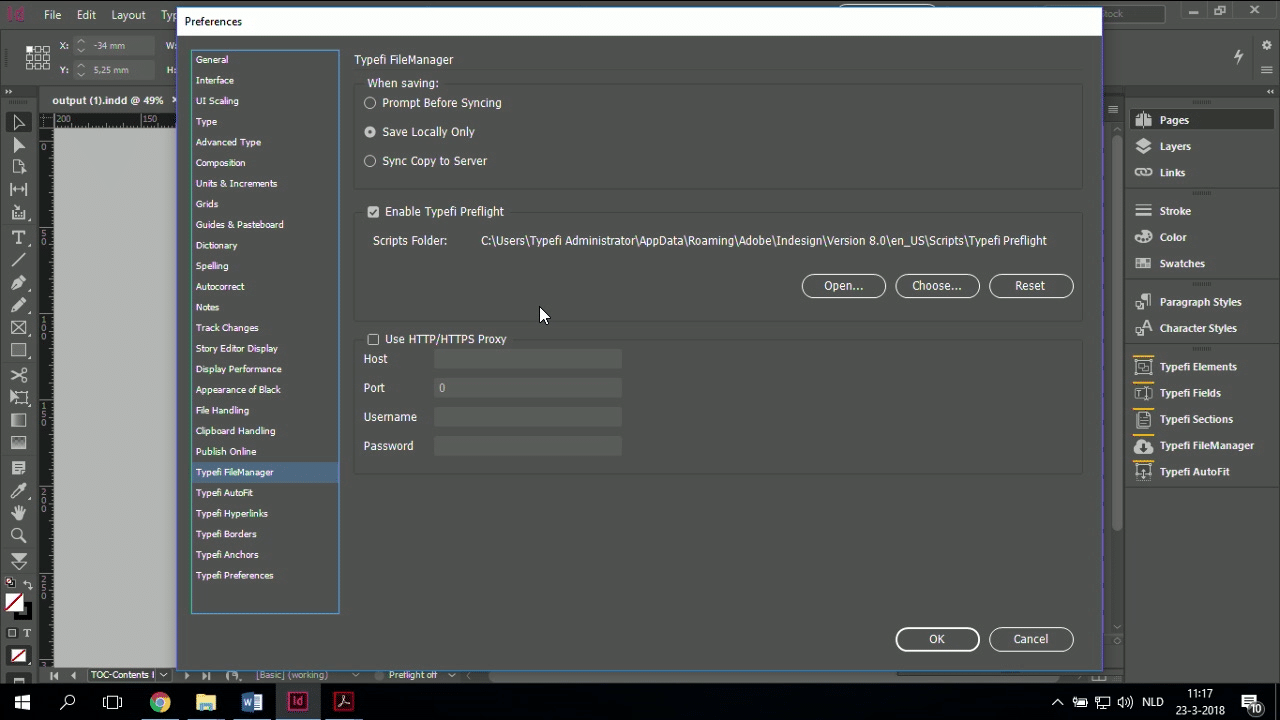The width and height of the screenshot is (1280, 720).
Task: Open Units & Increments preferences
Action: pyautogui.click(x=265, y=183)
